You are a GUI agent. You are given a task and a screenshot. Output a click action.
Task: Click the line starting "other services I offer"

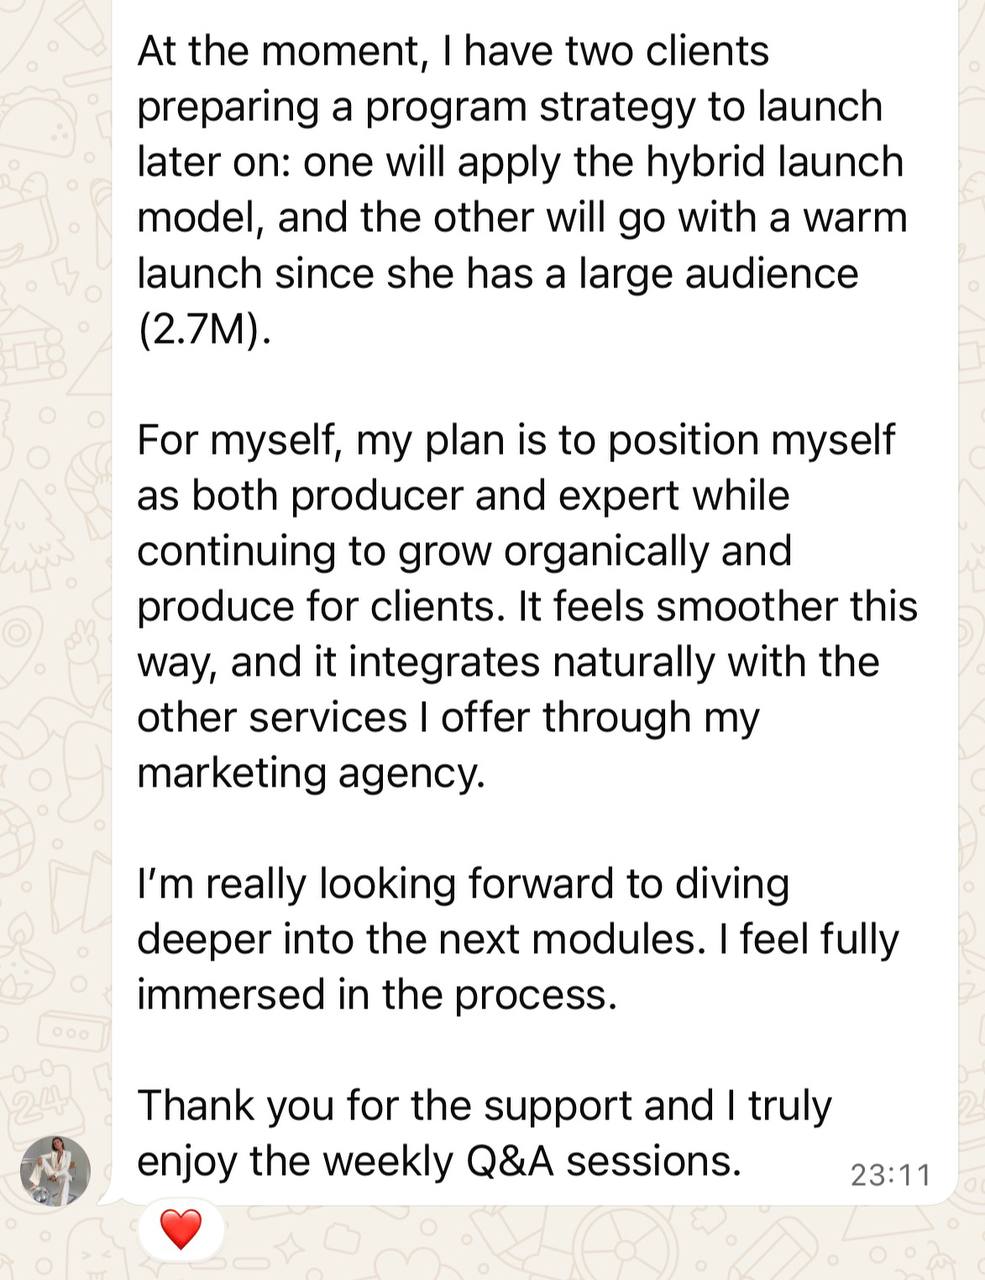tap(448, 717)
